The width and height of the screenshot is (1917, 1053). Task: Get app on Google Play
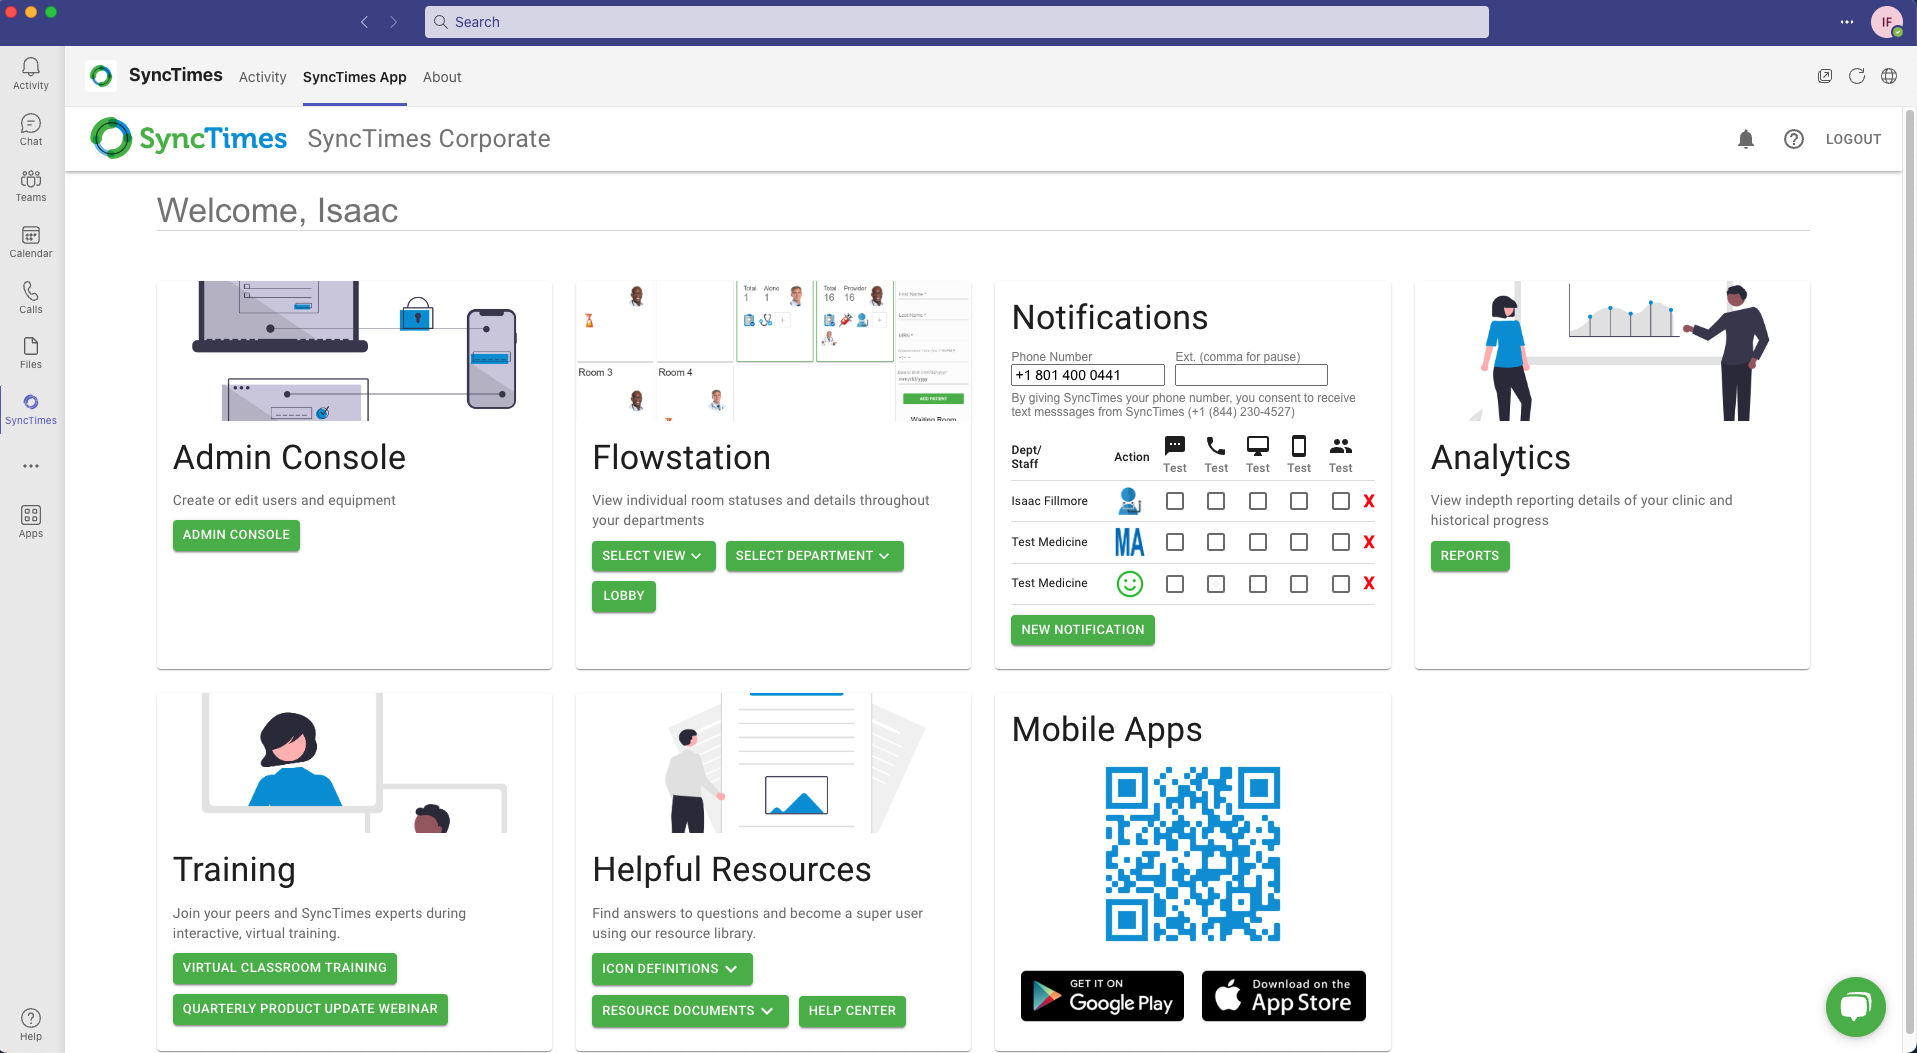1102,996
